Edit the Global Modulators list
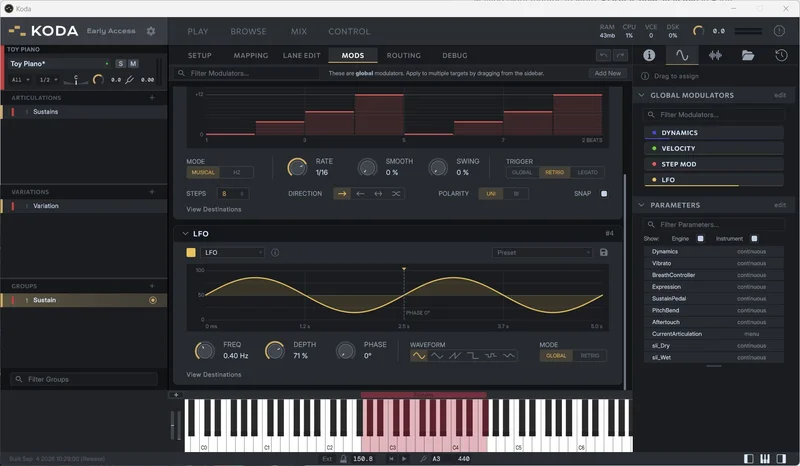This screenshot has width=800, height=466. click(780, 95)
